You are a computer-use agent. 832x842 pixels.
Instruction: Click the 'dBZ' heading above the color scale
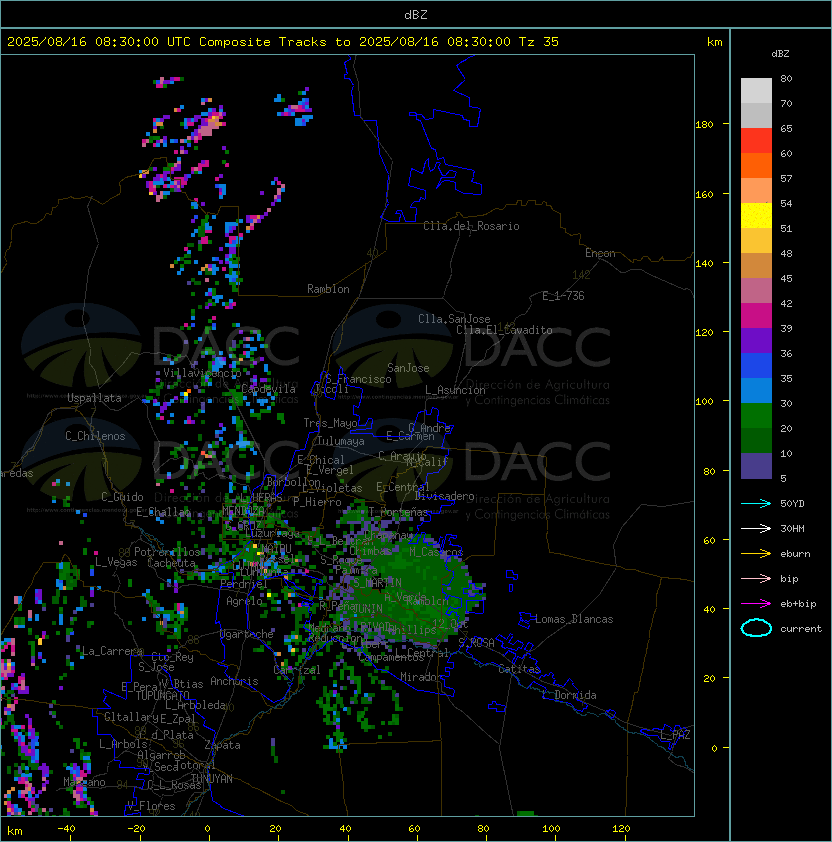click(x=780, y=54)
